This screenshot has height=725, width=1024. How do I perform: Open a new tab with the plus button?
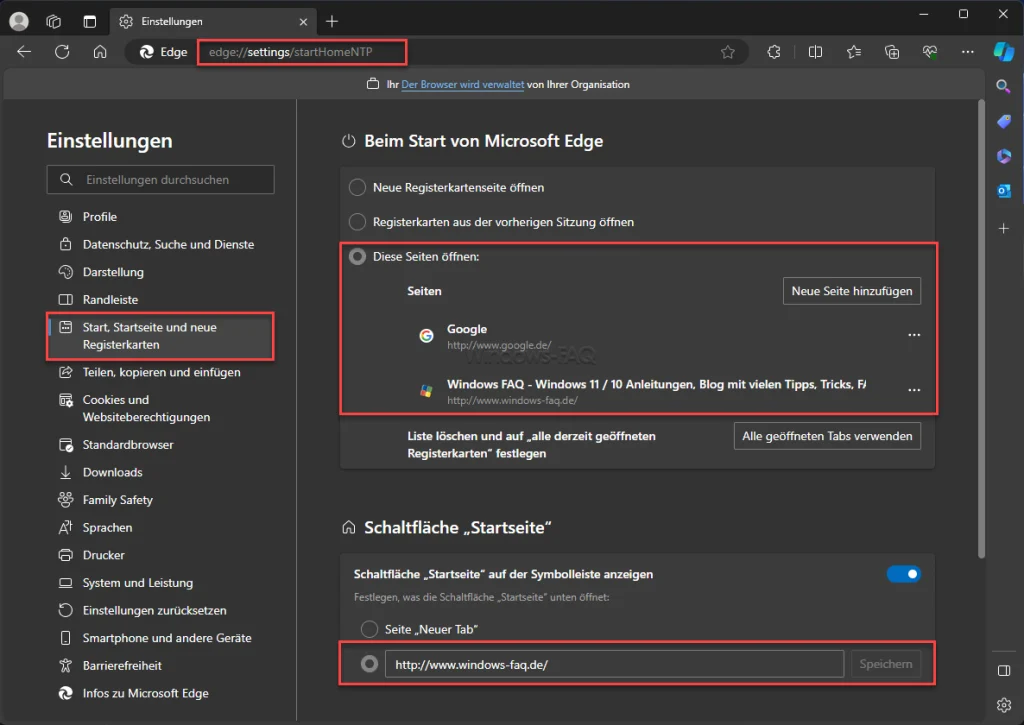click(x=332, y=22)
